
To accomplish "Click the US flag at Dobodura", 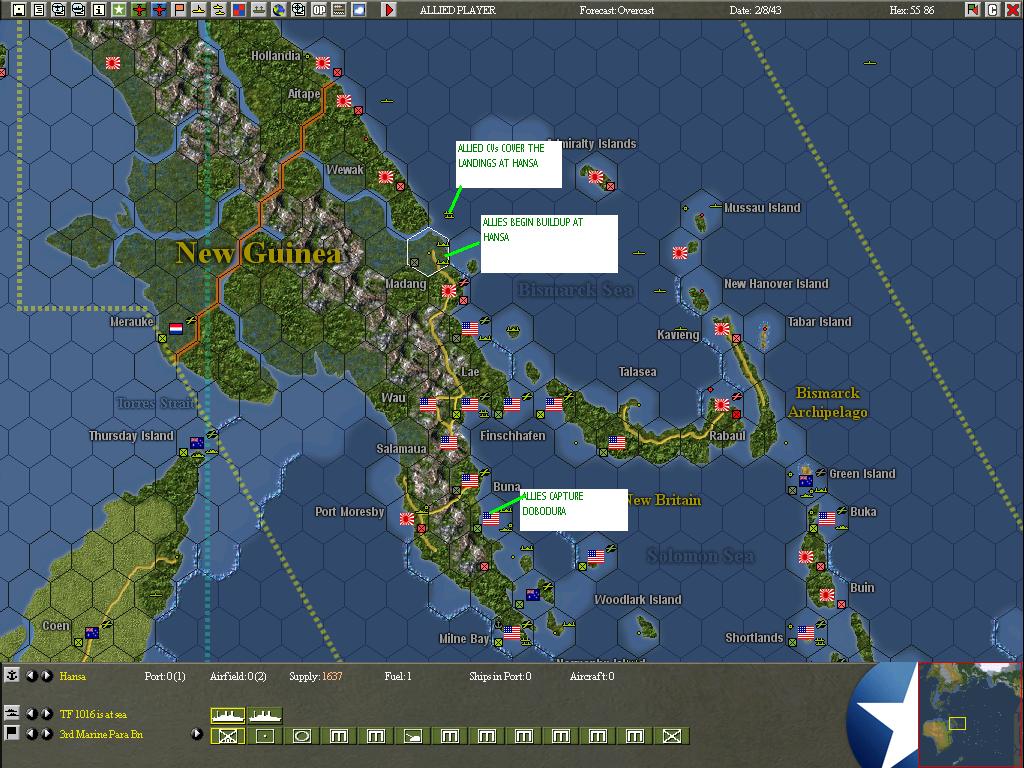I will [491, 519].
